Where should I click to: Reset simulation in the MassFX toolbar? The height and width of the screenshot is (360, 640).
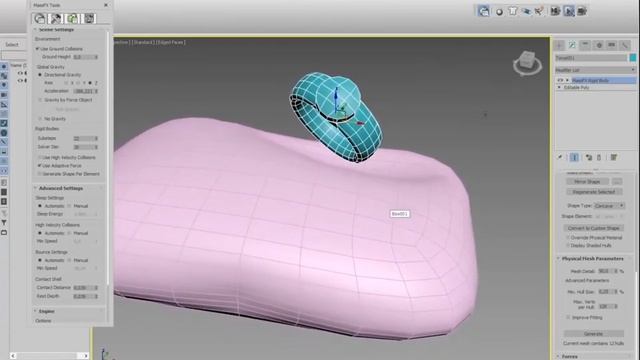555,11
